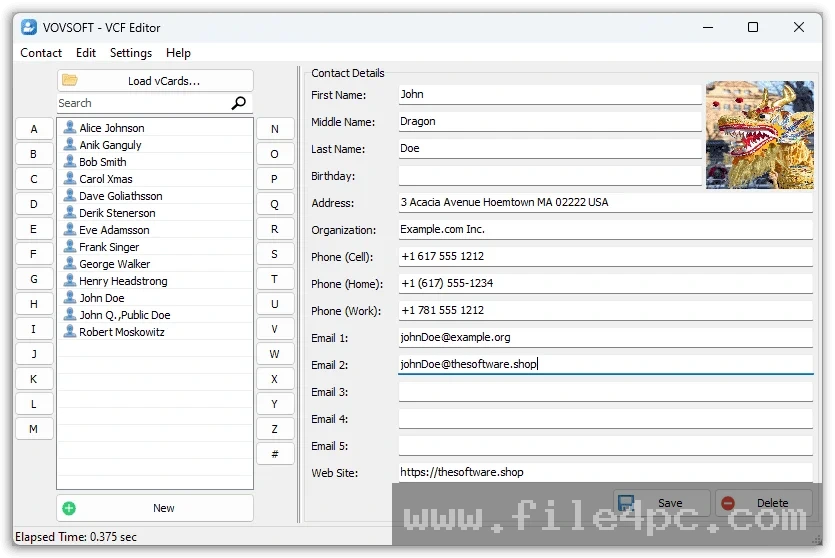Filter contacts by letter U
Image resolution: width=835 pixels, height=558 pixels.
pyautogui.click(x=275, y=304)
